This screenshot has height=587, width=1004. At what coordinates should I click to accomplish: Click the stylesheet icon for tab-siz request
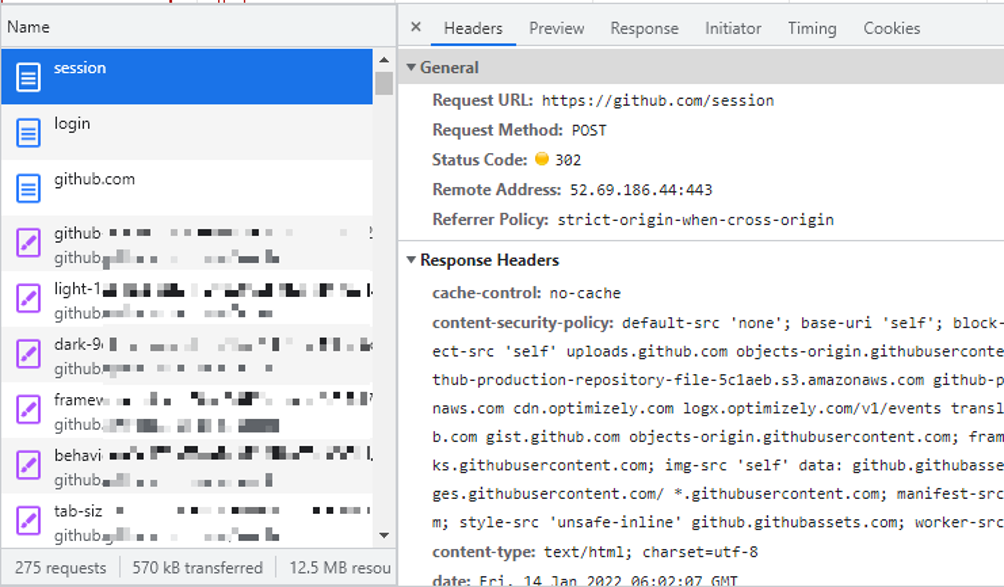(x=28, y=521)
